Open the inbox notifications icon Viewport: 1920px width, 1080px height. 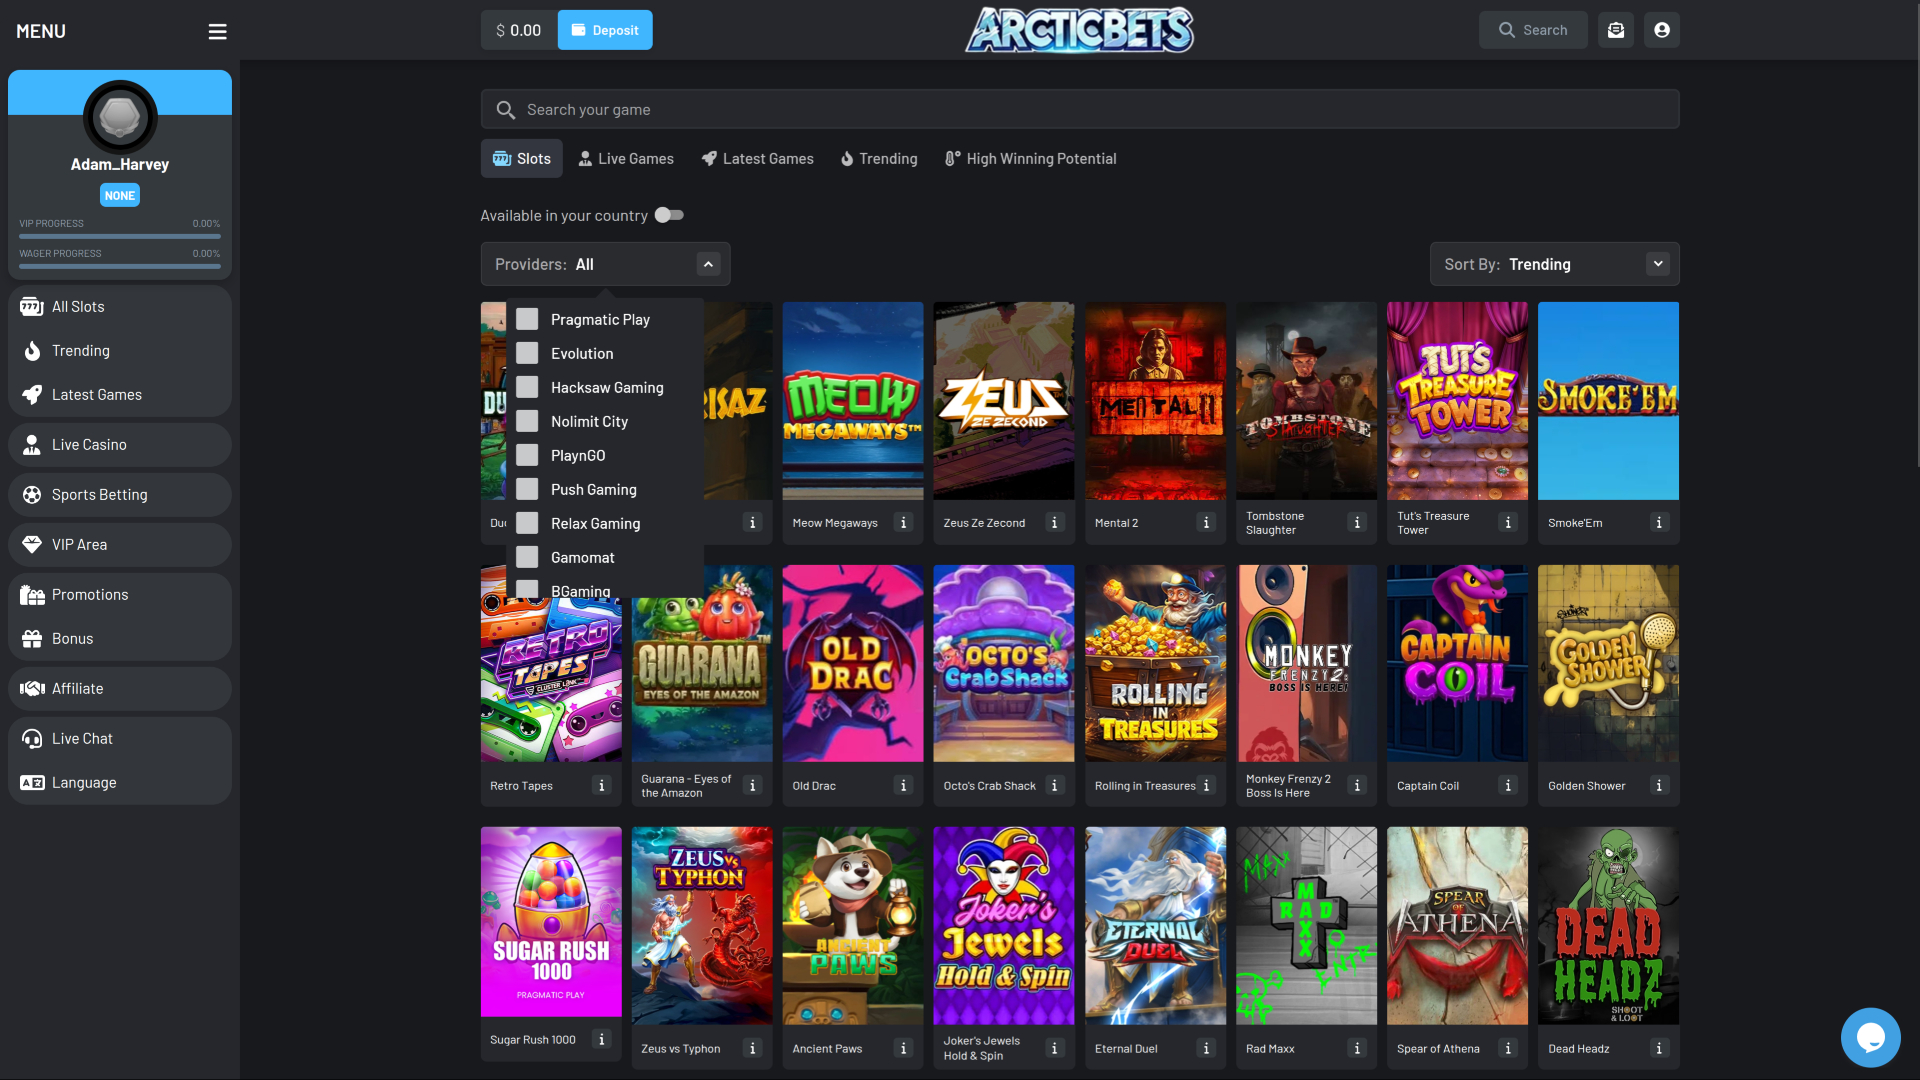coord(1616,30)
